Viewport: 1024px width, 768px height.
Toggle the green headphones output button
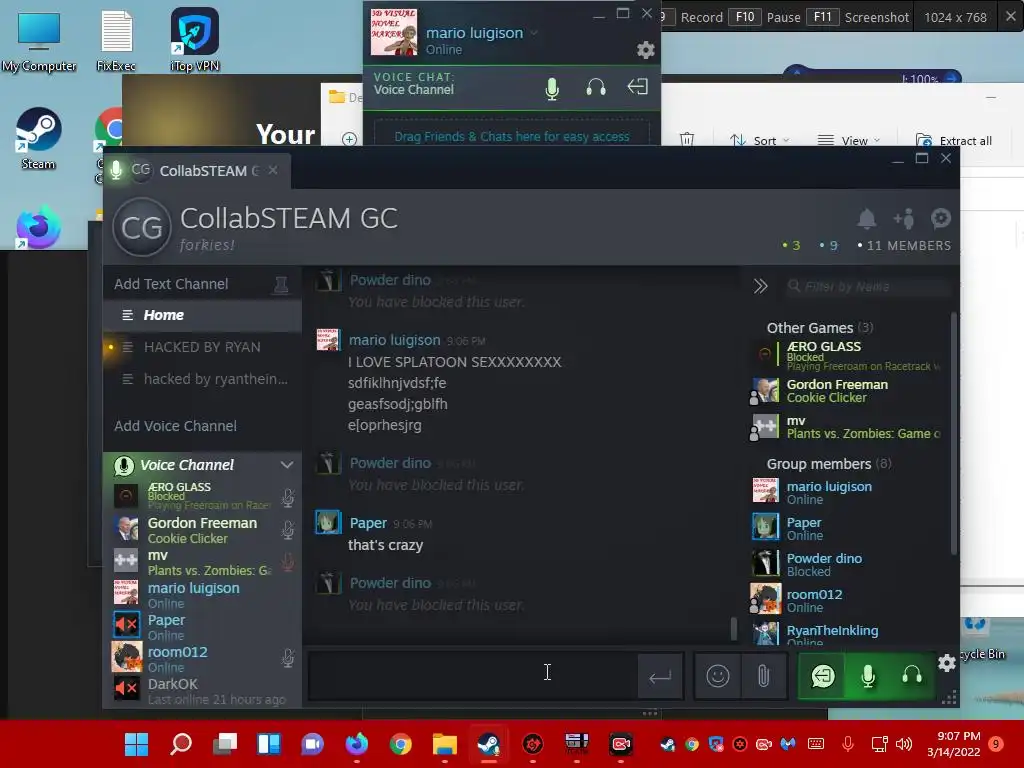pyautogui.click(x=912, y=676)
